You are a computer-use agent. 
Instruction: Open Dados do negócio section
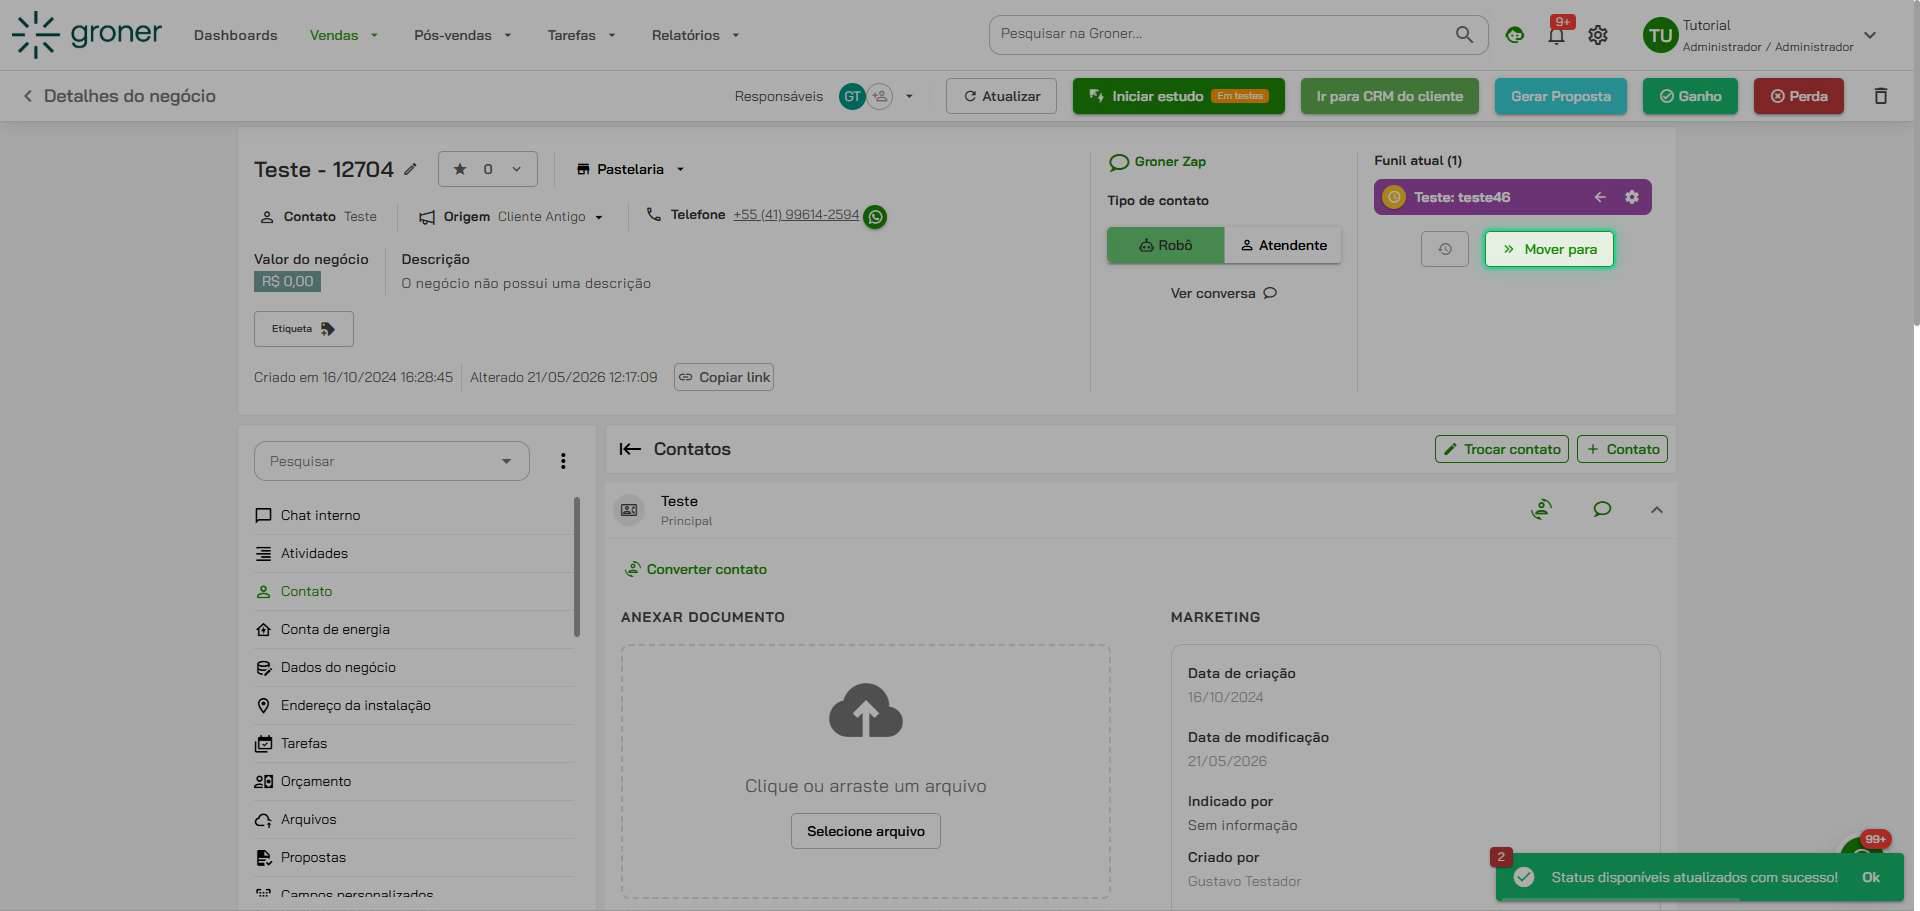(414, 667)
